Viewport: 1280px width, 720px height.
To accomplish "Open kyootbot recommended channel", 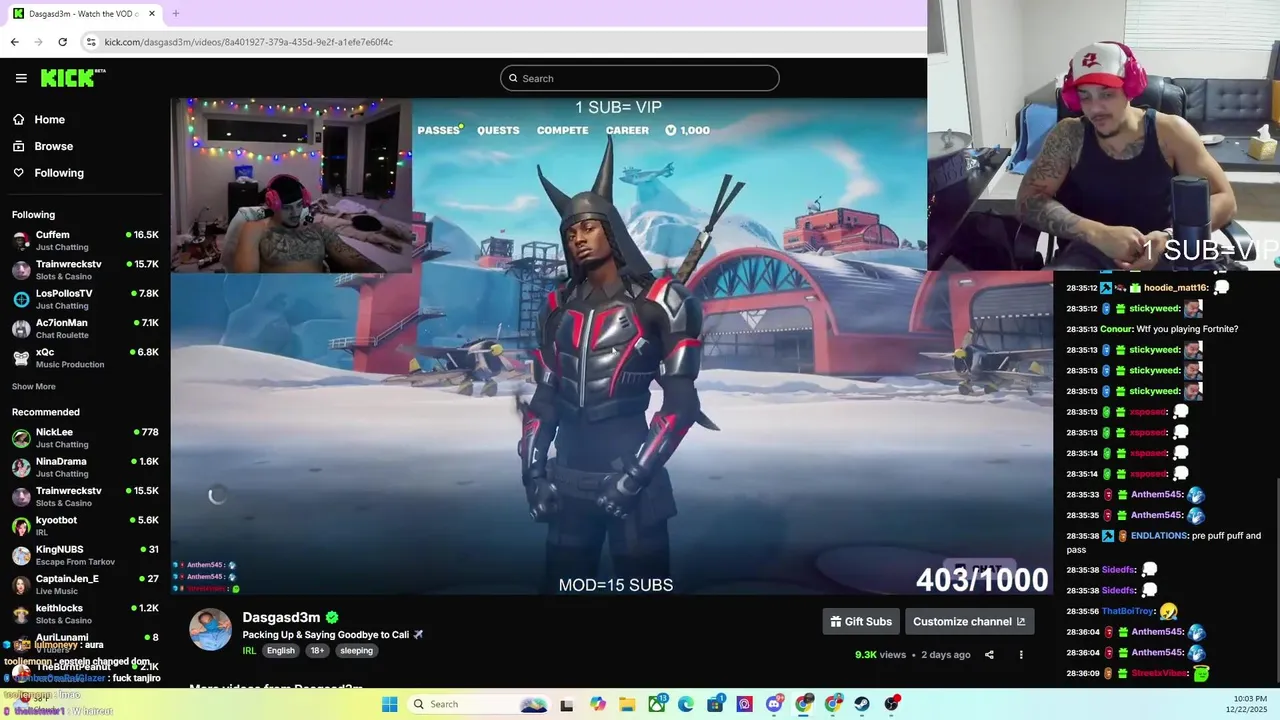I will click(85, 526).
